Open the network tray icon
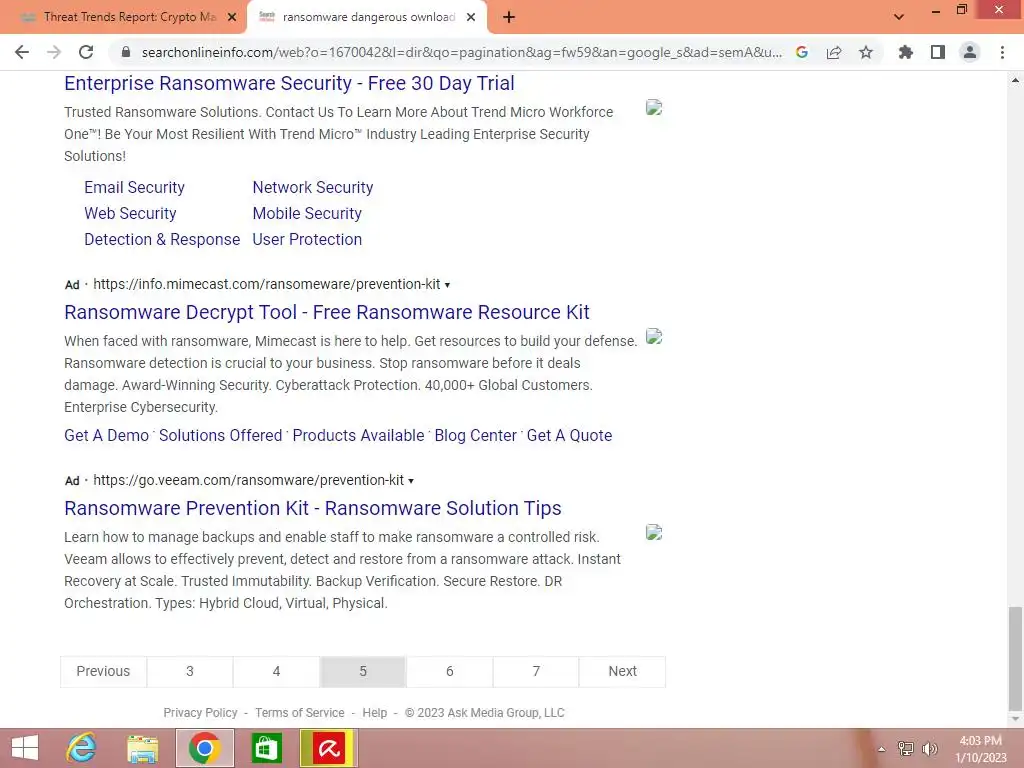The height and width of the screenshot is (768, 1024). tap(906, 748)
